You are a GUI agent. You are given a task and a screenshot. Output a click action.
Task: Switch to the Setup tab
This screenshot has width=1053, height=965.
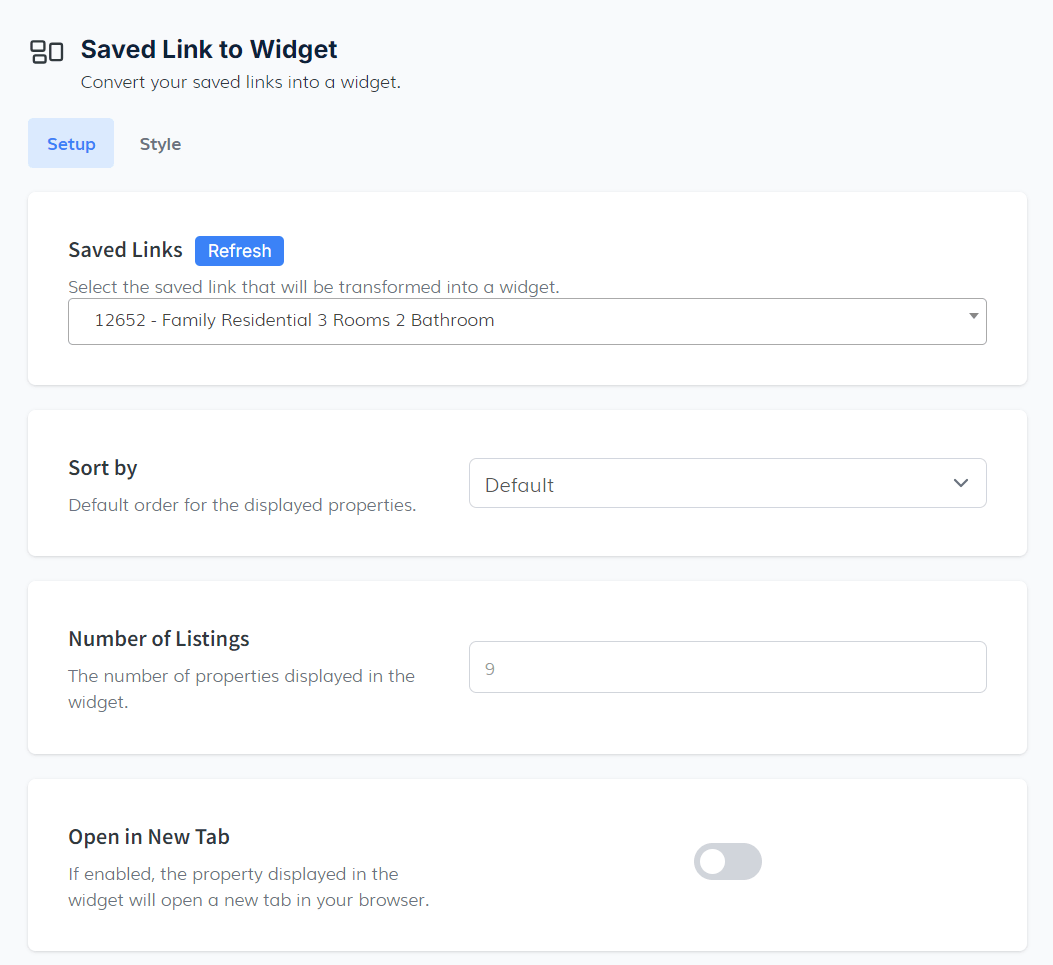click(71, 144)
